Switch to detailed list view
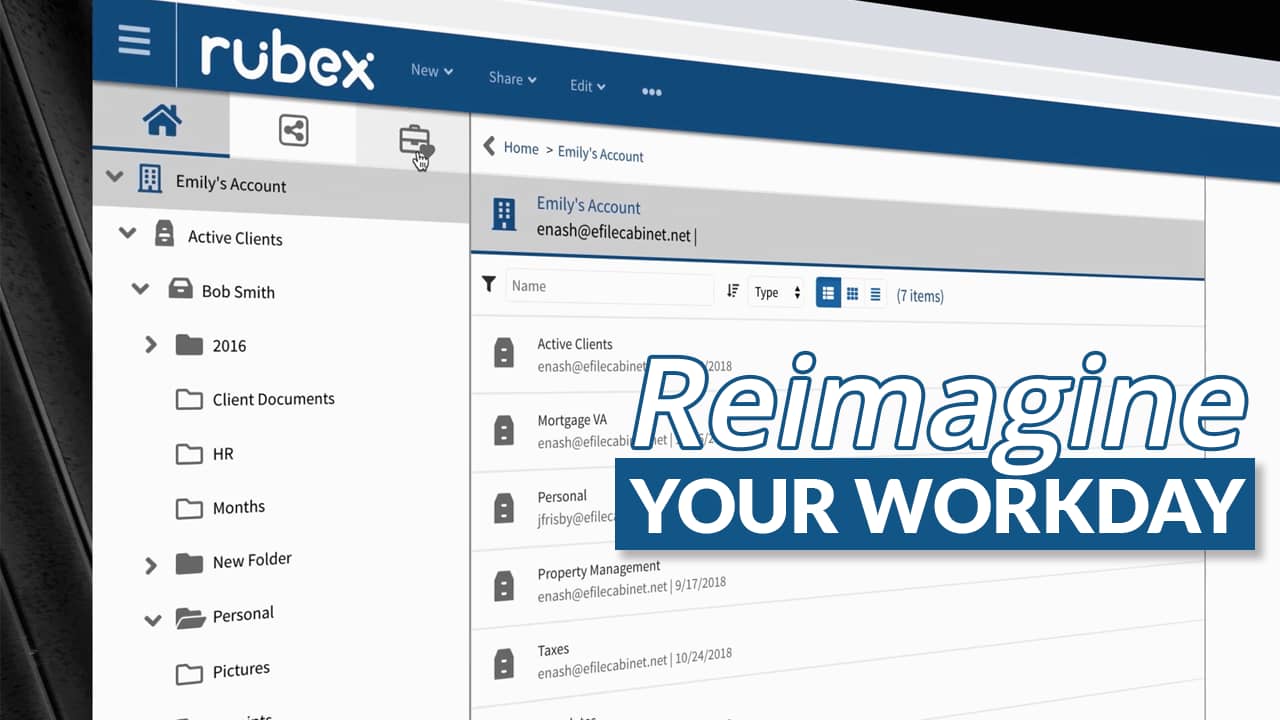Image resolution: width=1280 pixels, height=720 pixels. pyautogui.click(x=828, y=293)
